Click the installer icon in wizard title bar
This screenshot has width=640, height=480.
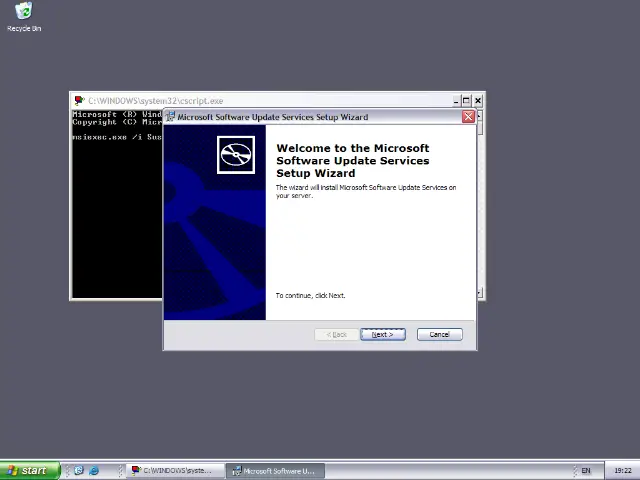(171, 117)
